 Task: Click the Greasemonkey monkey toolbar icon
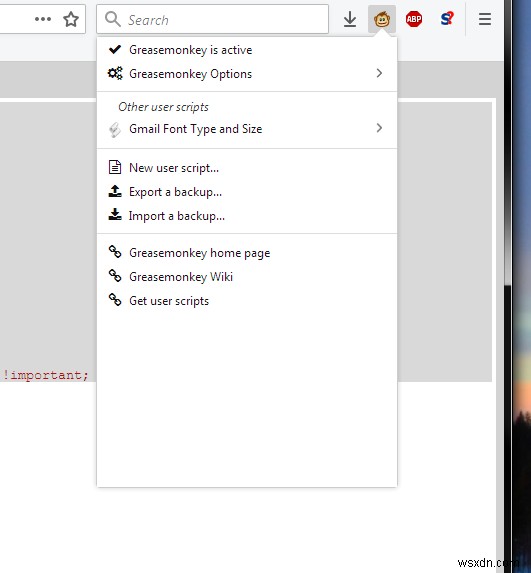coord(382,19)
